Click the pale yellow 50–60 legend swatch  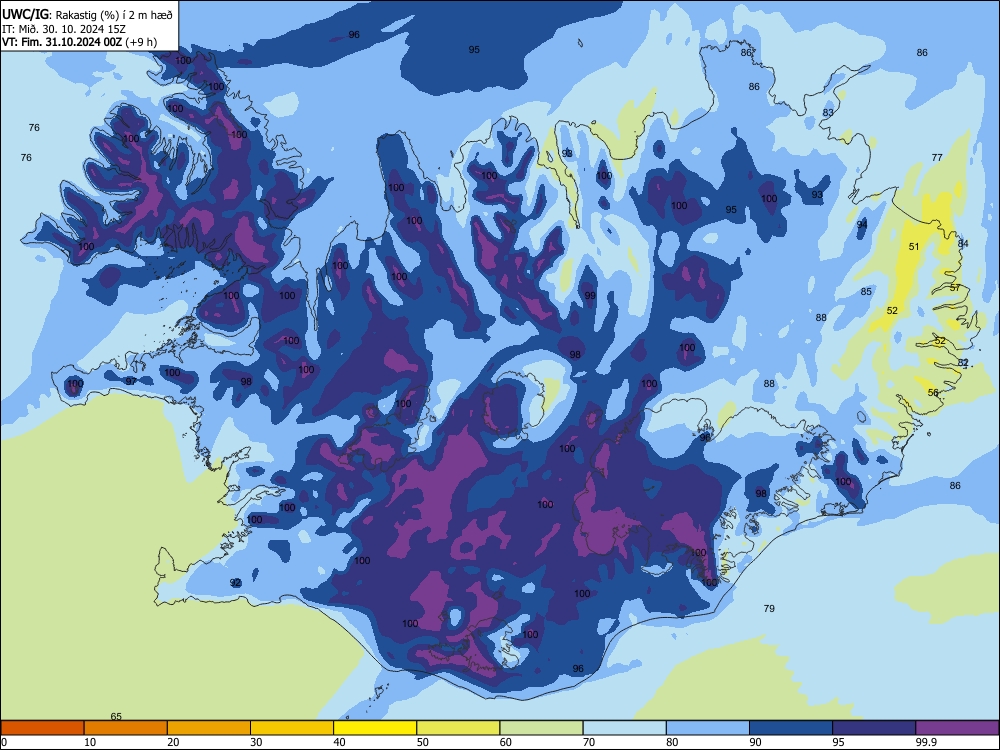point(458,728)
